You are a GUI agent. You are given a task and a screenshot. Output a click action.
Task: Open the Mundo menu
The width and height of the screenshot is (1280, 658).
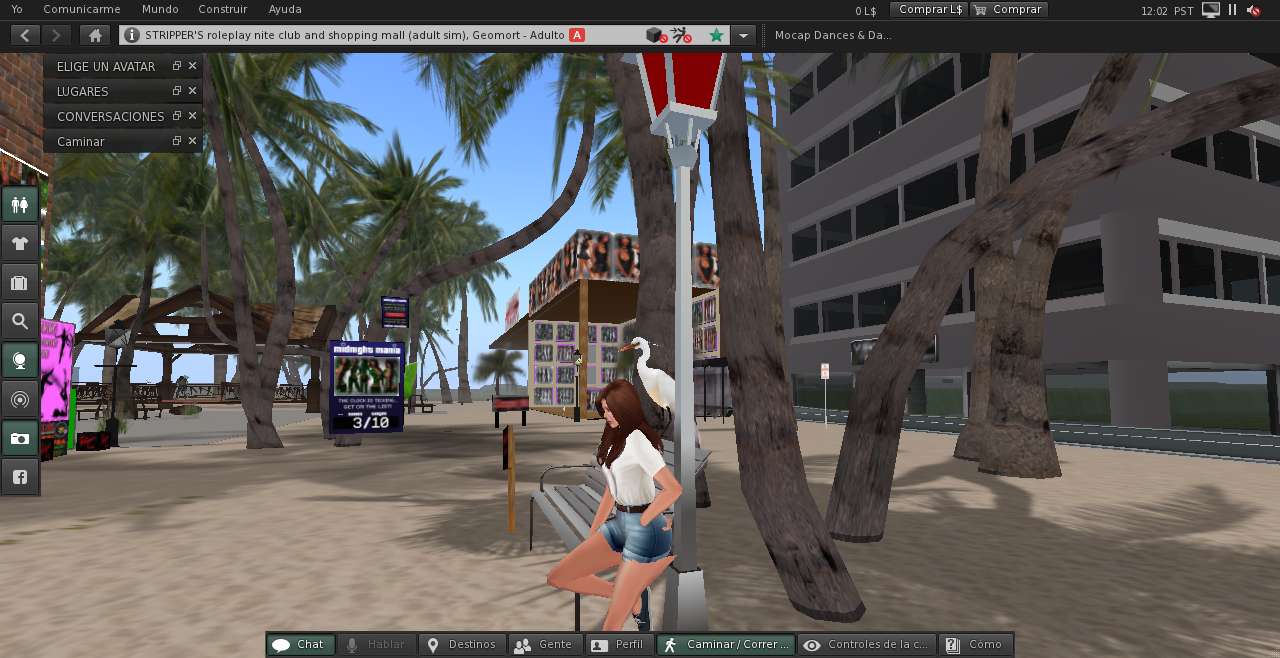point(160,9)
